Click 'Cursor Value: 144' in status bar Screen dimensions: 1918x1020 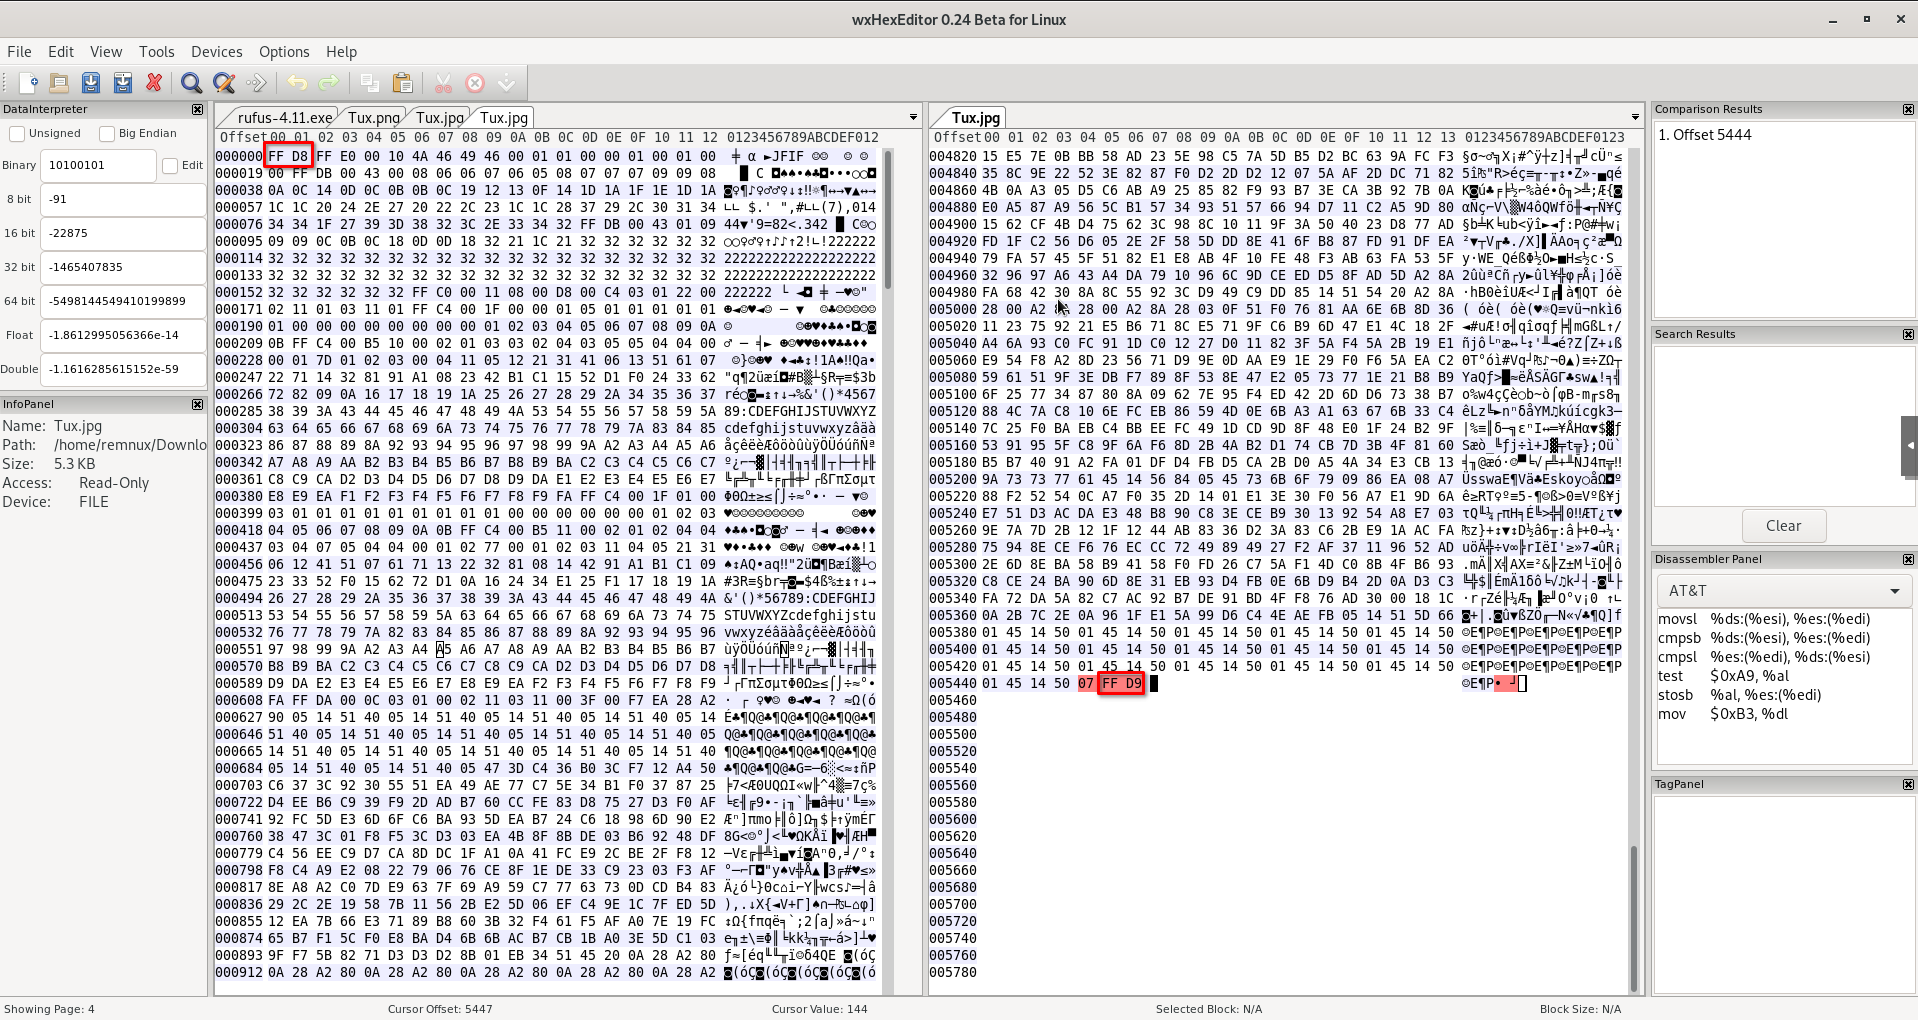(819, 1009)
